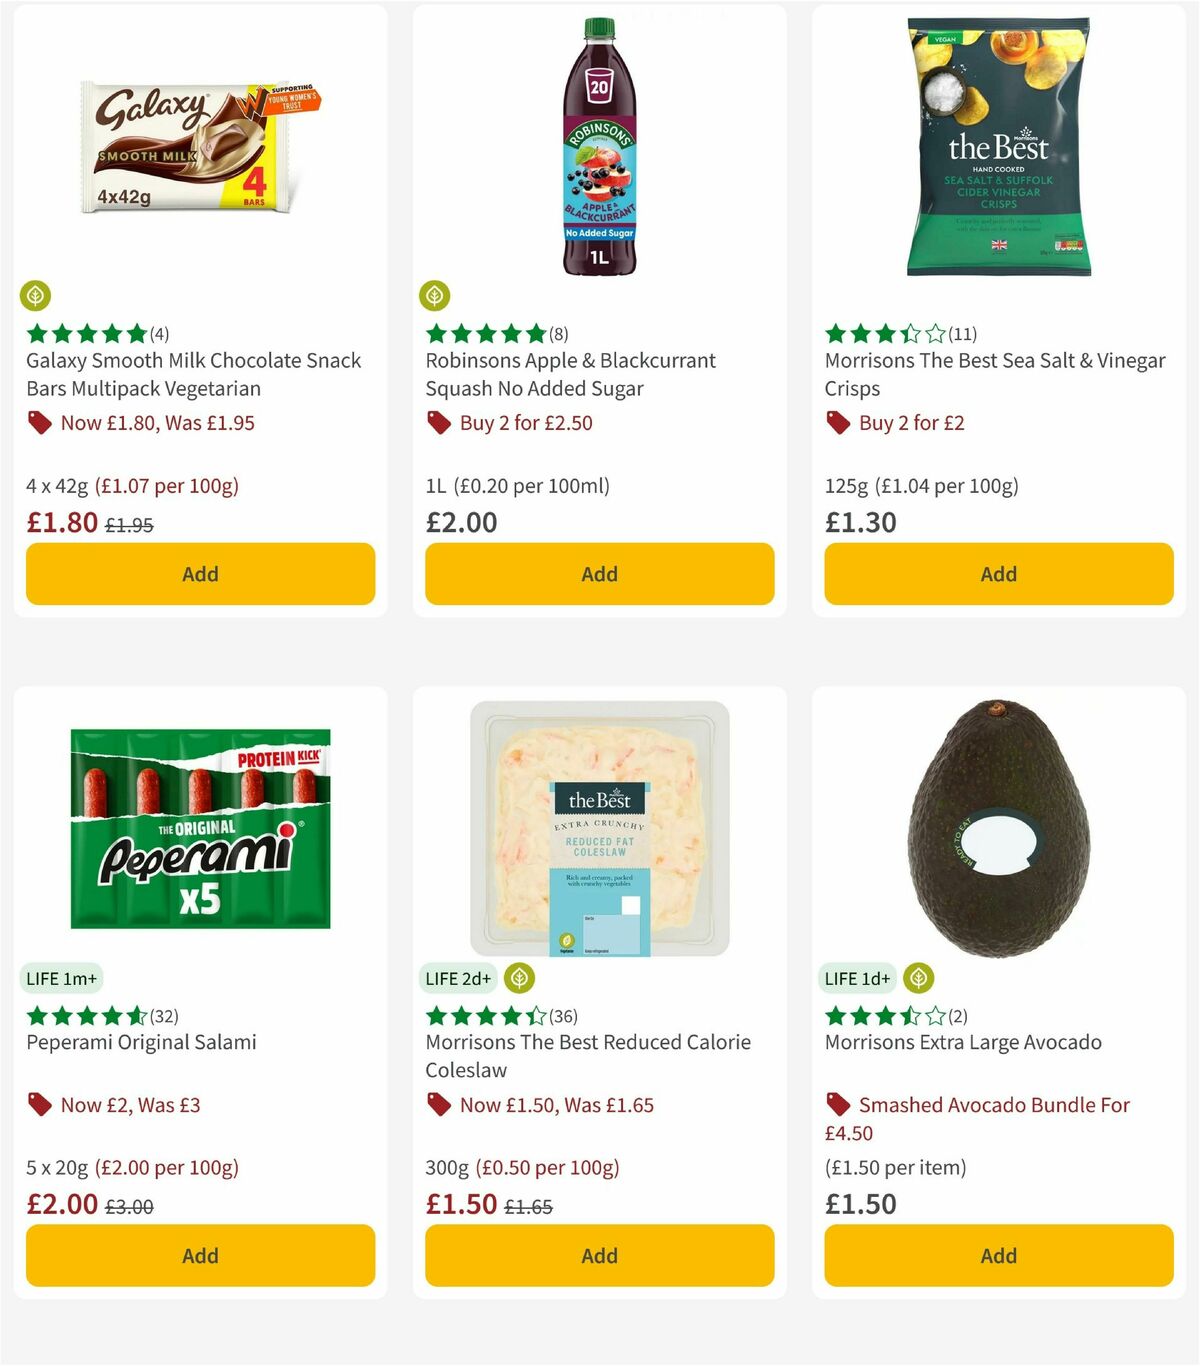Click the leaf icon on coleslaw card
Image resolution: width=1200 pixels, height=1366 pixels.
[x=518, y=978]
